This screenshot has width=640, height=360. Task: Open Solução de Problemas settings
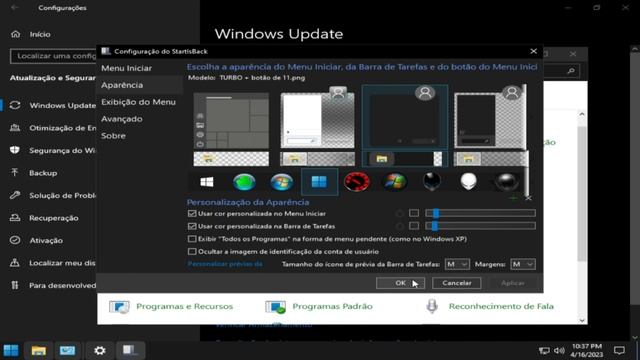[x=53, y=195]
